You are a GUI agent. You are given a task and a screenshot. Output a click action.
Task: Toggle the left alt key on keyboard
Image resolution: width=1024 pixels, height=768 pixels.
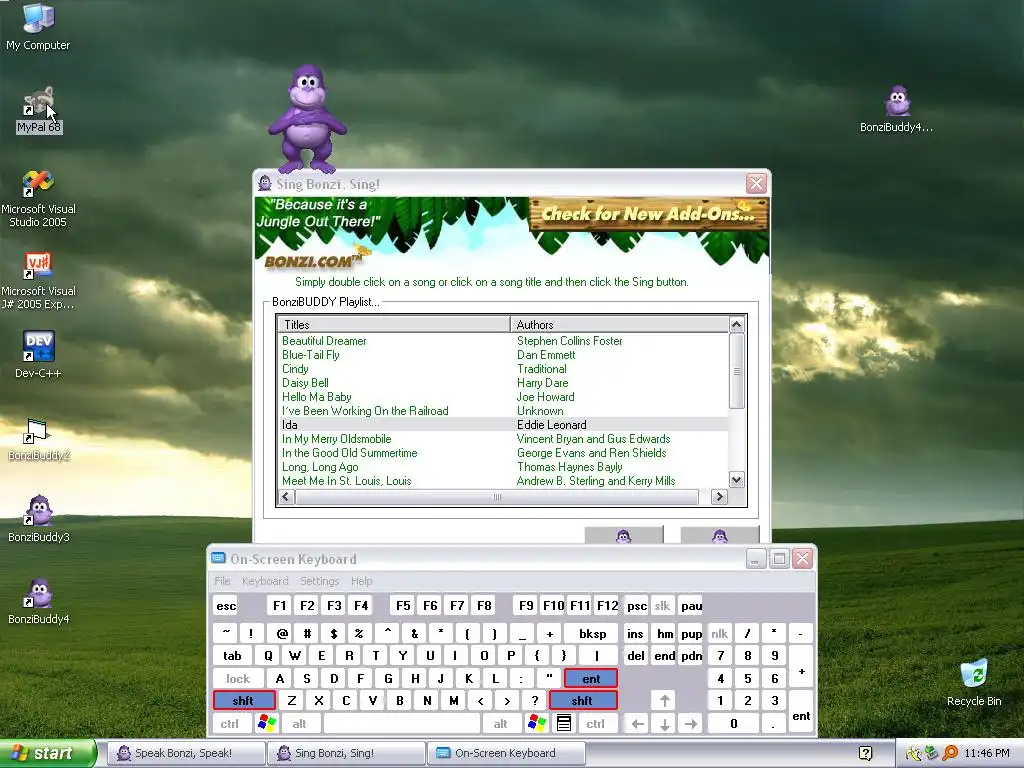300,724
